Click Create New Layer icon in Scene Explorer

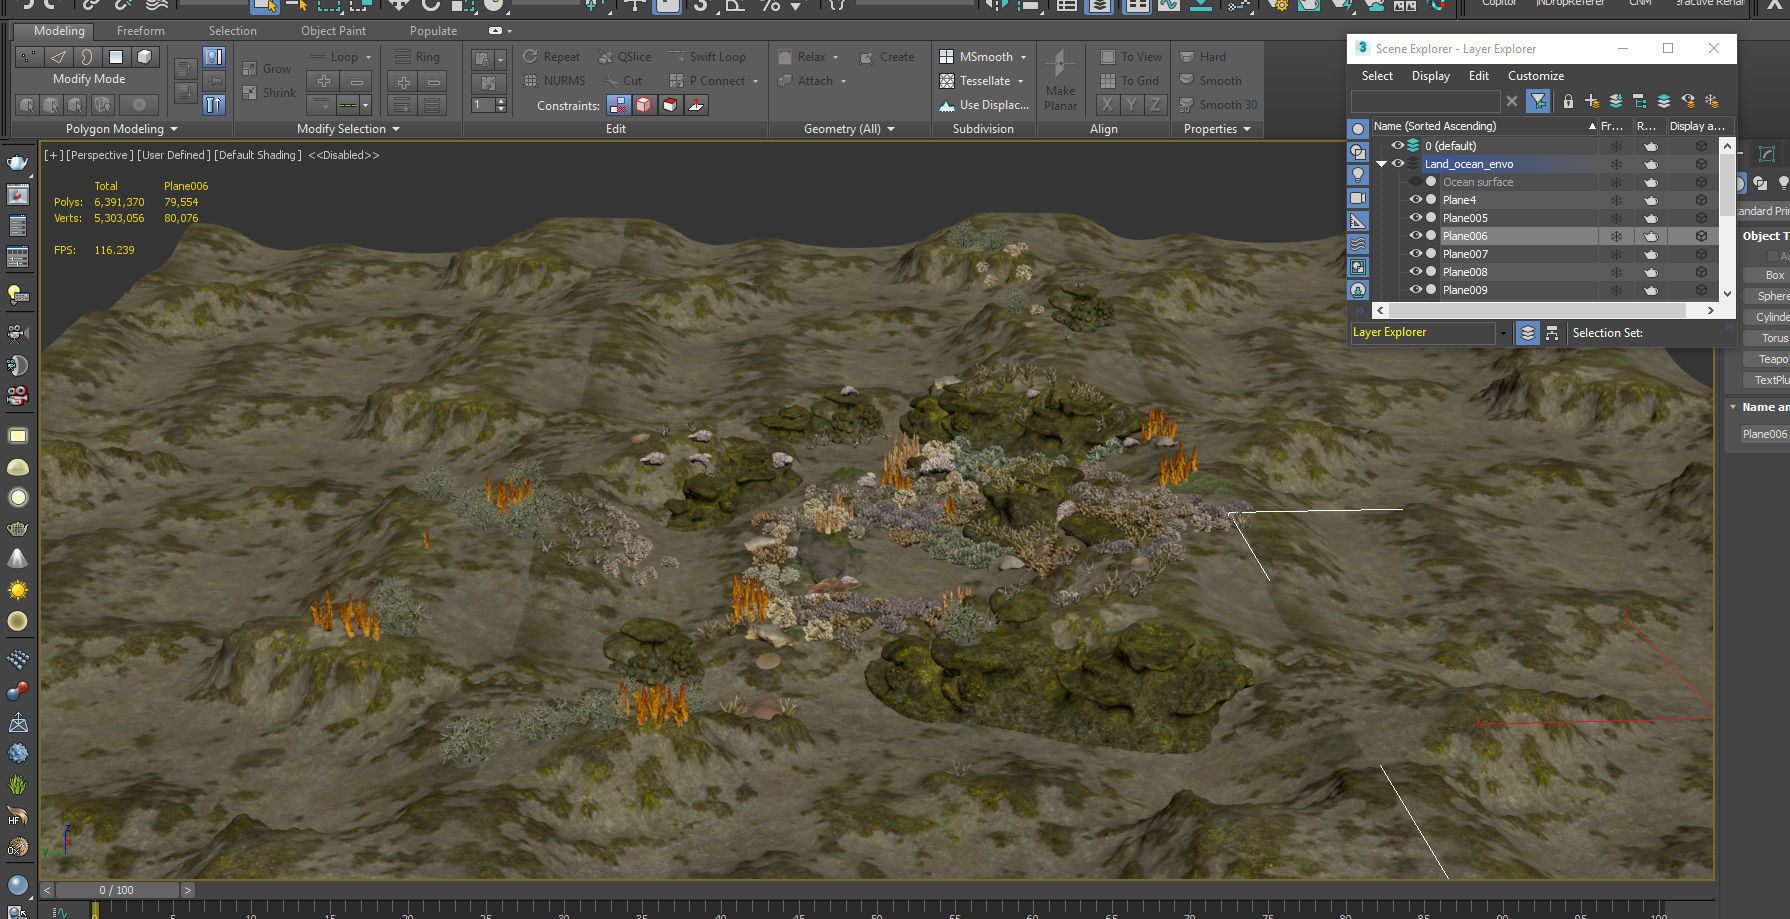pos(1592,101)
